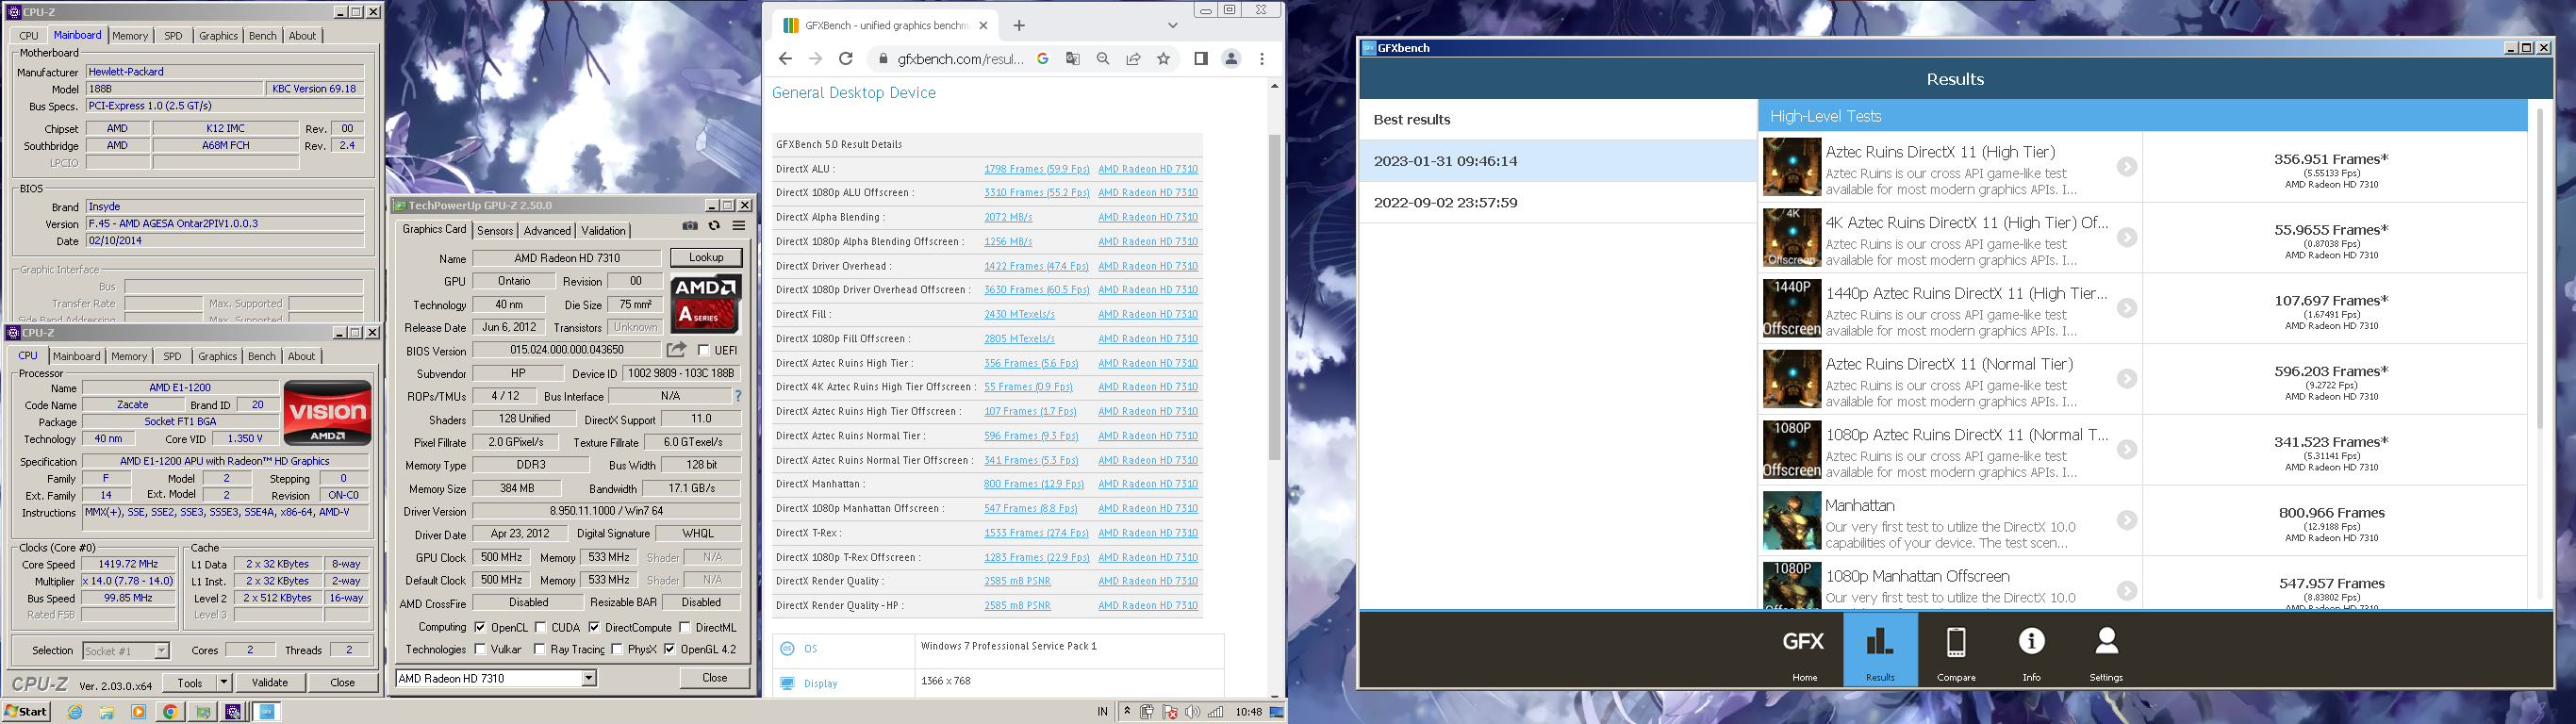Click the Google lens icon in the address bar
Screen dimensions: 2576x724
click(1043, 59)
